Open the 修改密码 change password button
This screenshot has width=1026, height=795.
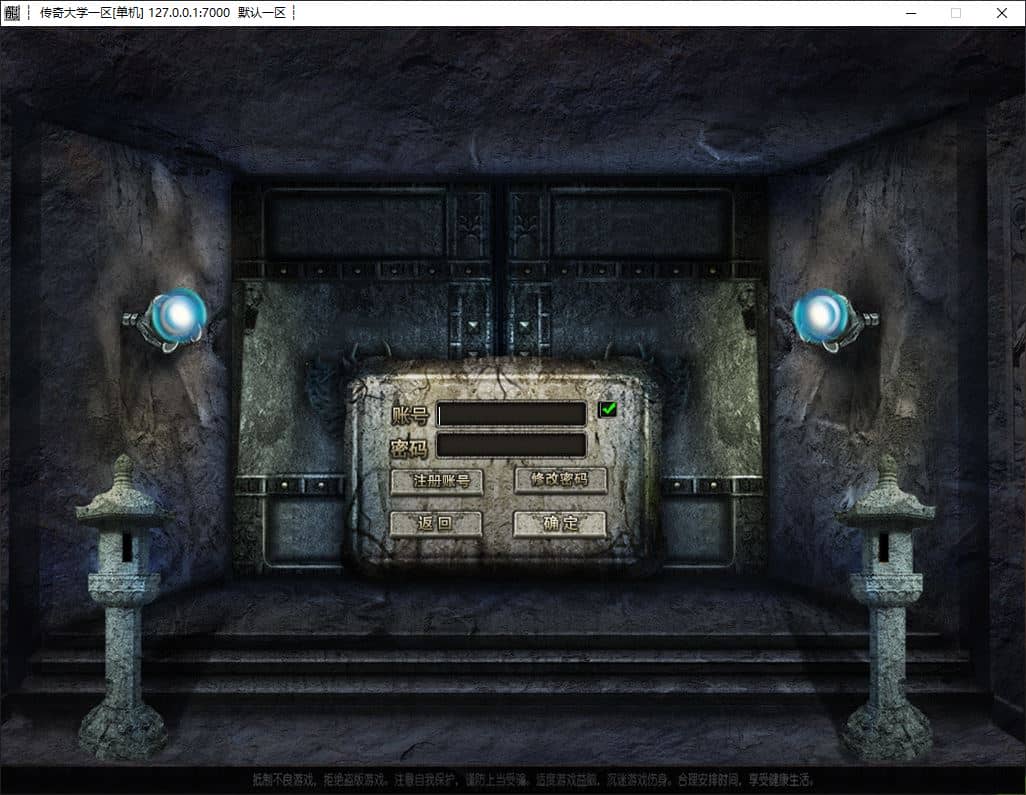click(560, 480)
